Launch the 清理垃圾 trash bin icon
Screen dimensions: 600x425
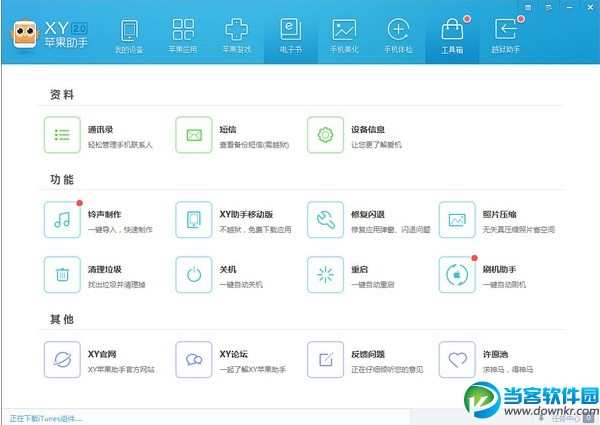point(62,275)
